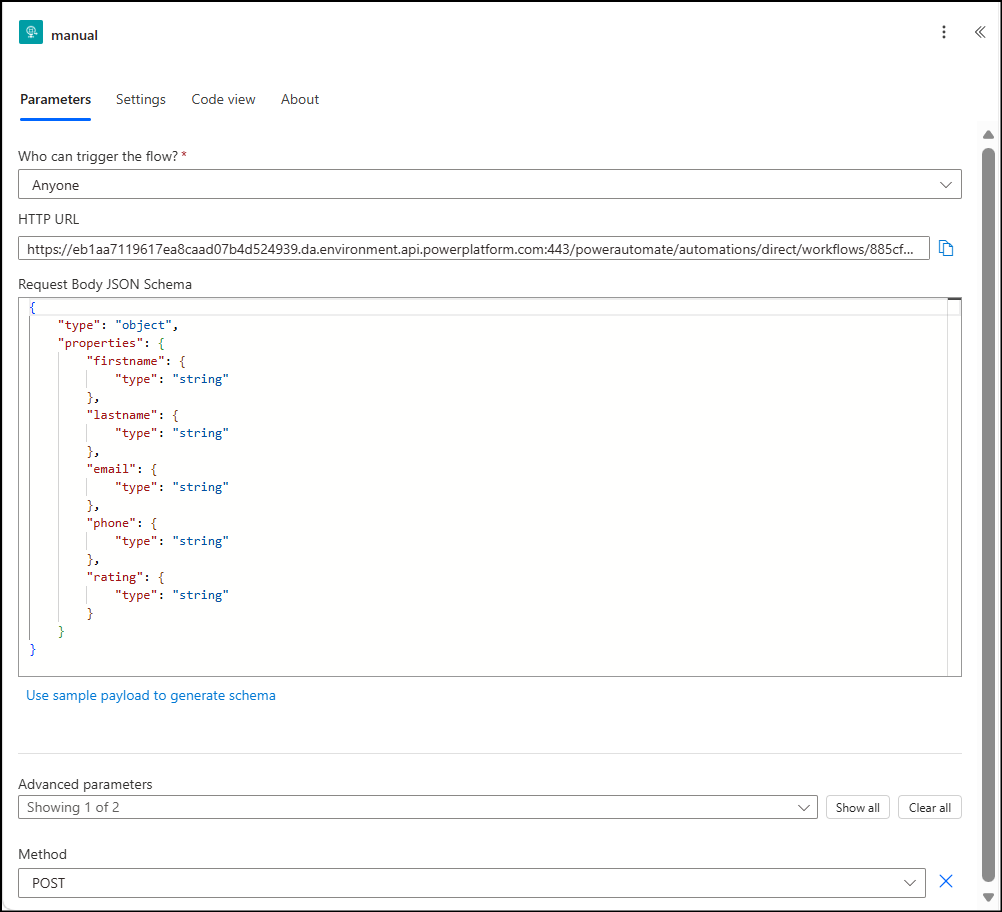
Task: Copy the HTTP URL to clipboard
Action: (946, 248)
